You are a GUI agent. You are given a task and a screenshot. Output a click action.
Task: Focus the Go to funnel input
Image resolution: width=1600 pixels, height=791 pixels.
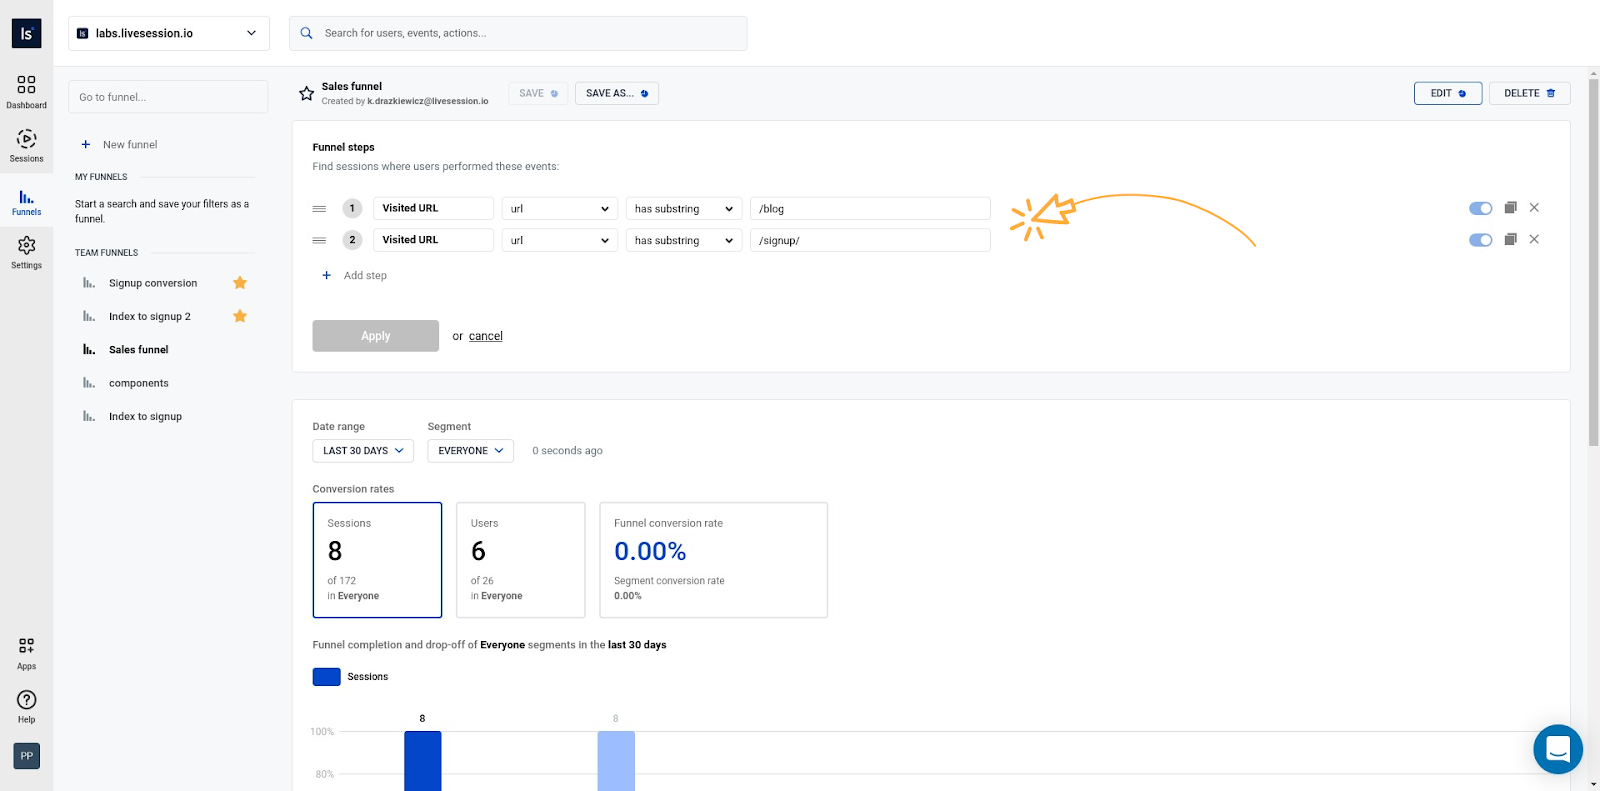pos(168,97)
